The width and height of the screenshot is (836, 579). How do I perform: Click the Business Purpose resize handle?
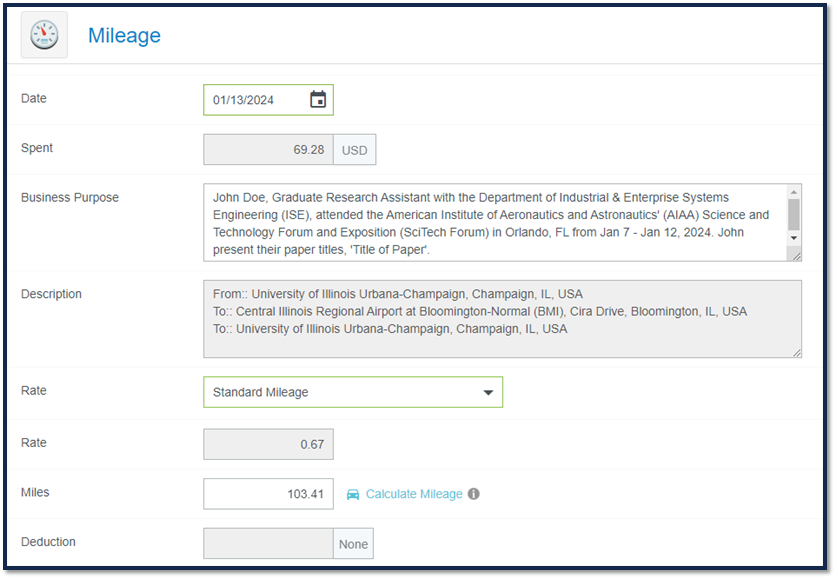pos(796,256)
